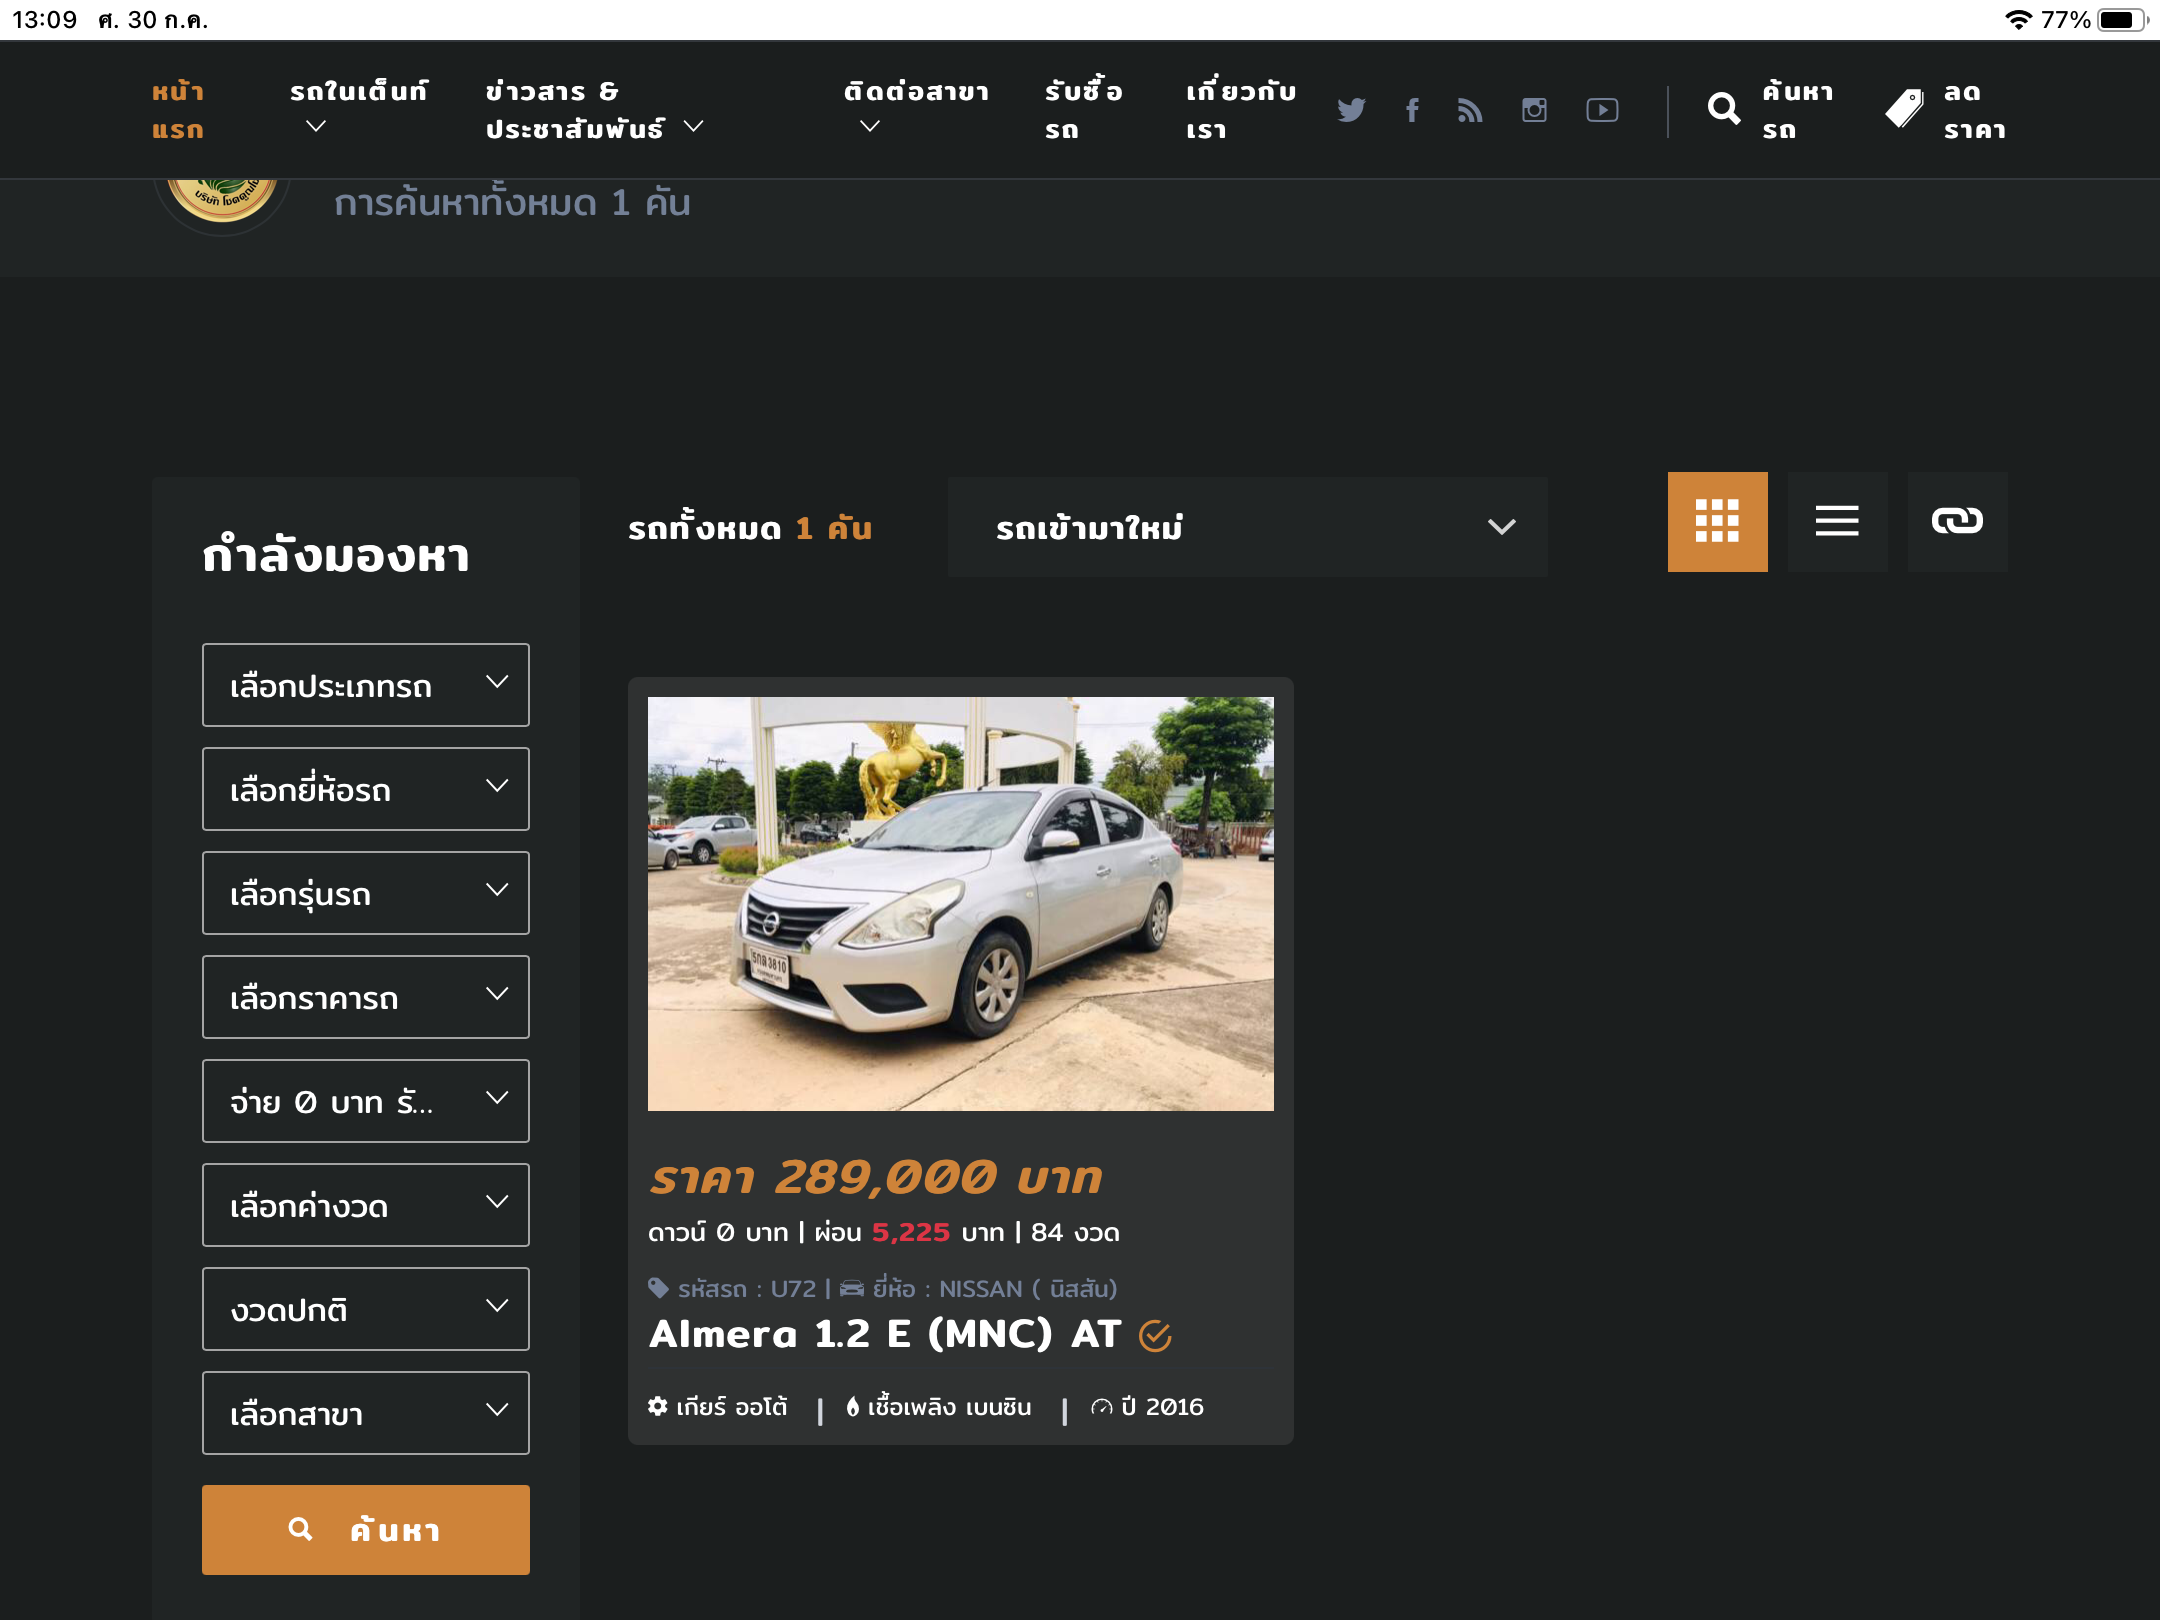
Task: Switch to grid view layout
Action: click(x=1717, y=521)
